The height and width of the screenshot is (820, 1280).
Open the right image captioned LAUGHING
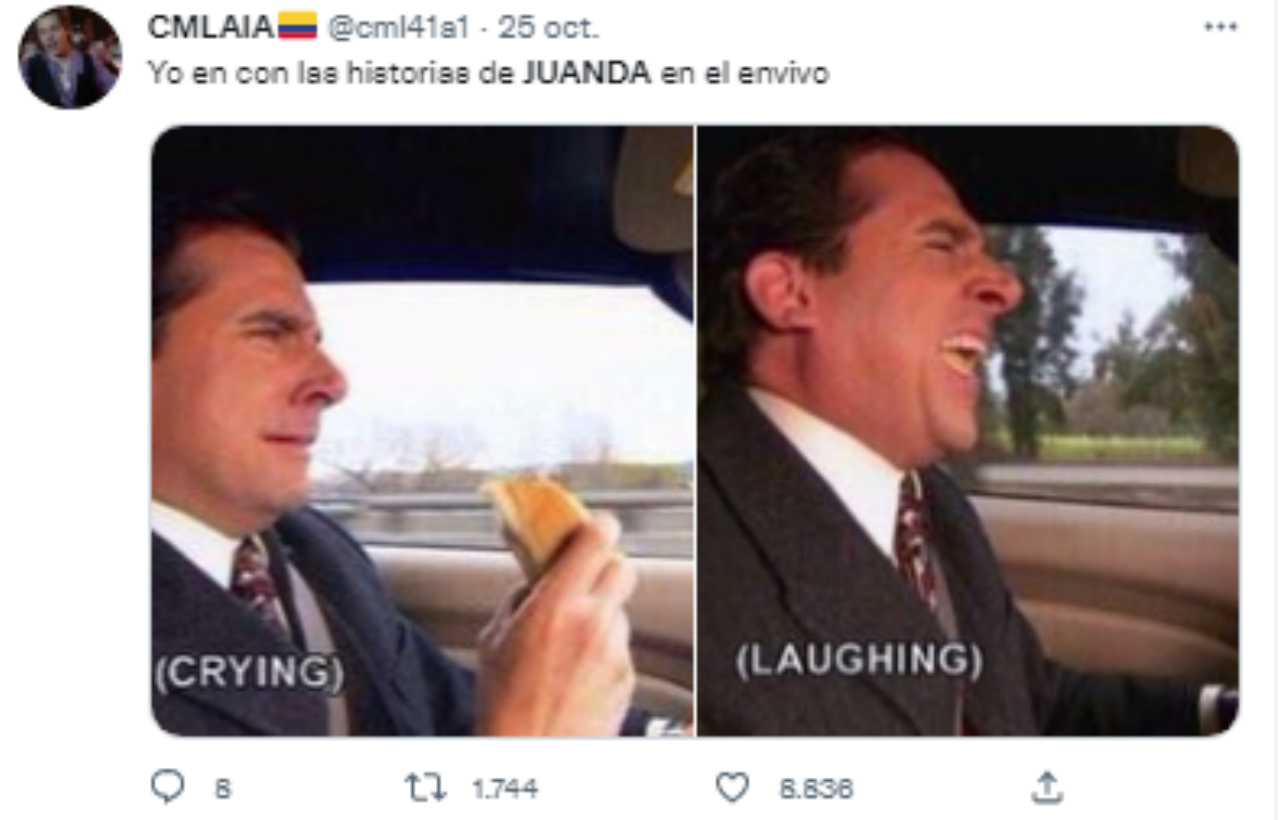(x=968, y=431)
